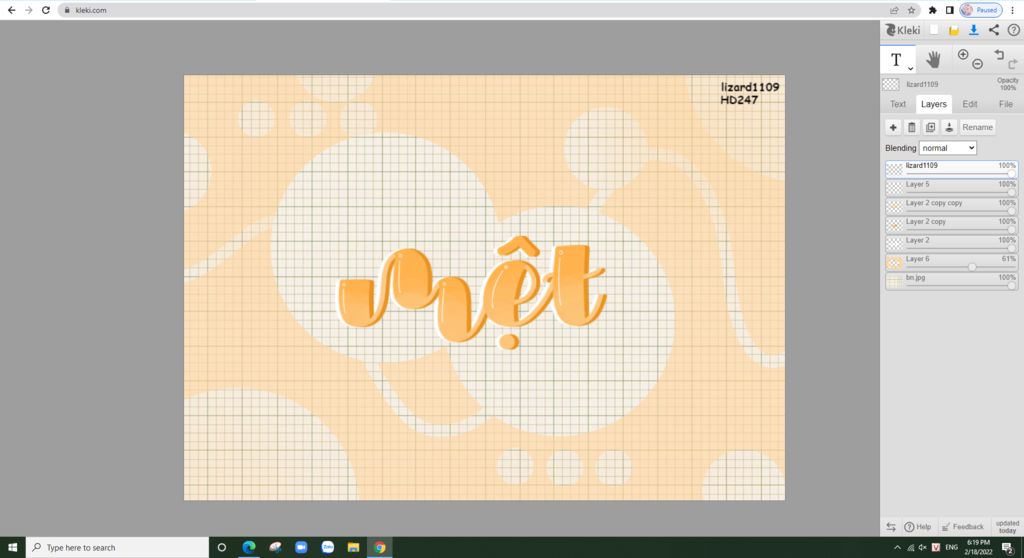This screenshot has width=1024, height=558.
Task: Click the Kleki logo
Action: 903,30
